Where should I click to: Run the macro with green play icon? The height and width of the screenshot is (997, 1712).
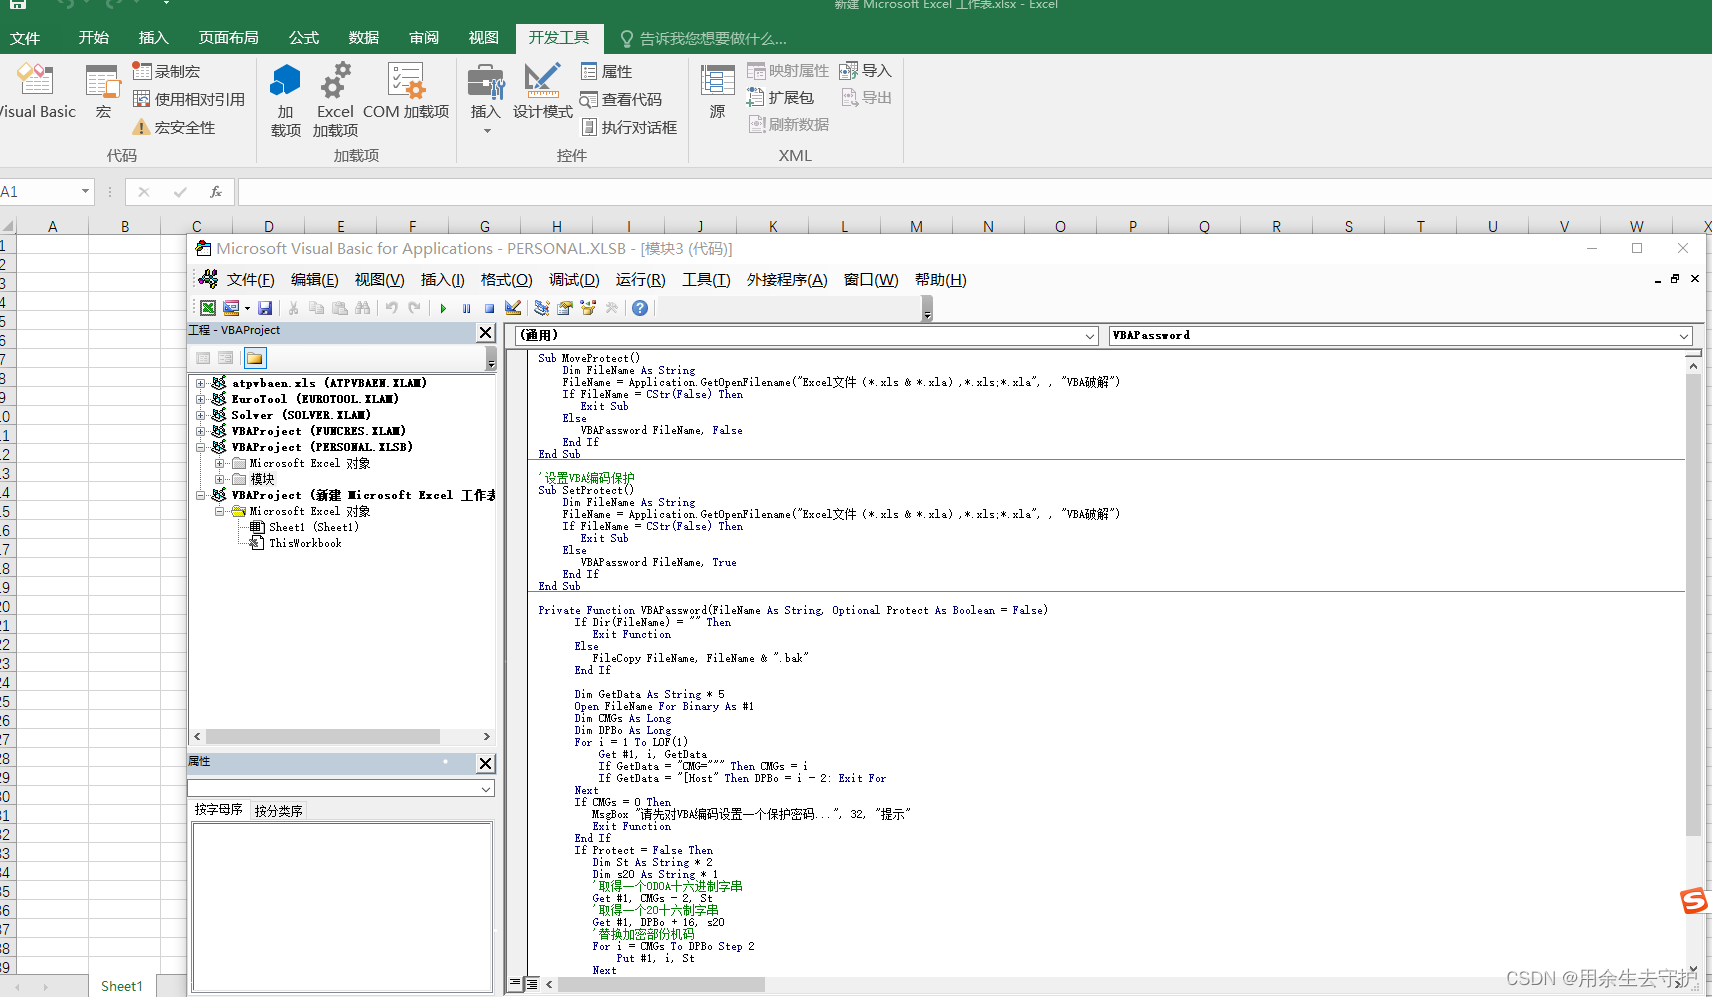(x=443, y=308)
